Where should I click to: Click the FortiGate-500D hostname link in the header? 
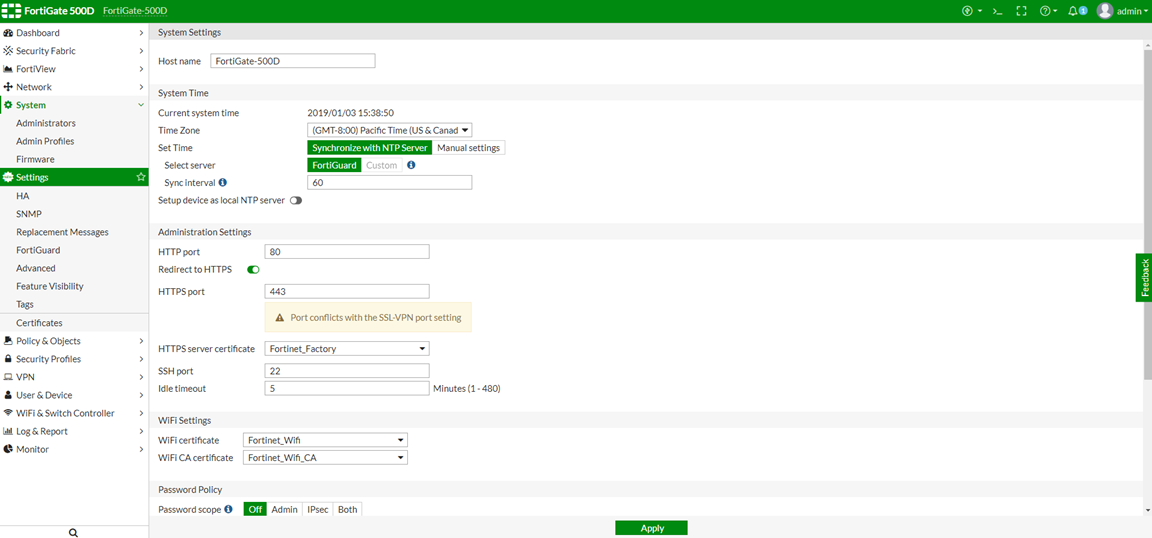coord(134,11)
